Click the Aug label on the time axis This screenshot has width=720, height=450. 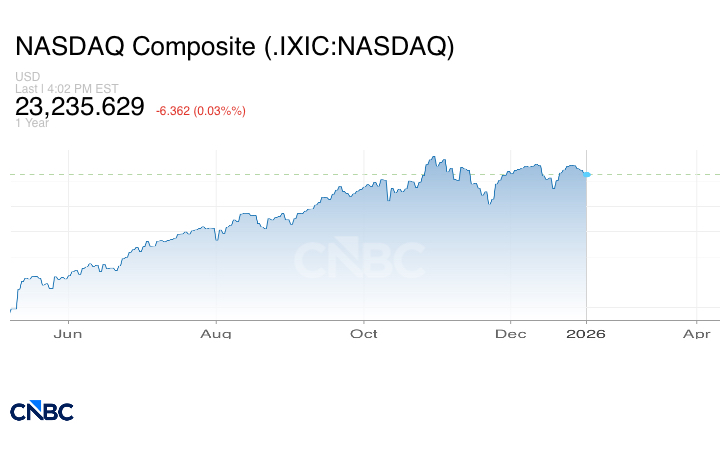tap(216, 334)
